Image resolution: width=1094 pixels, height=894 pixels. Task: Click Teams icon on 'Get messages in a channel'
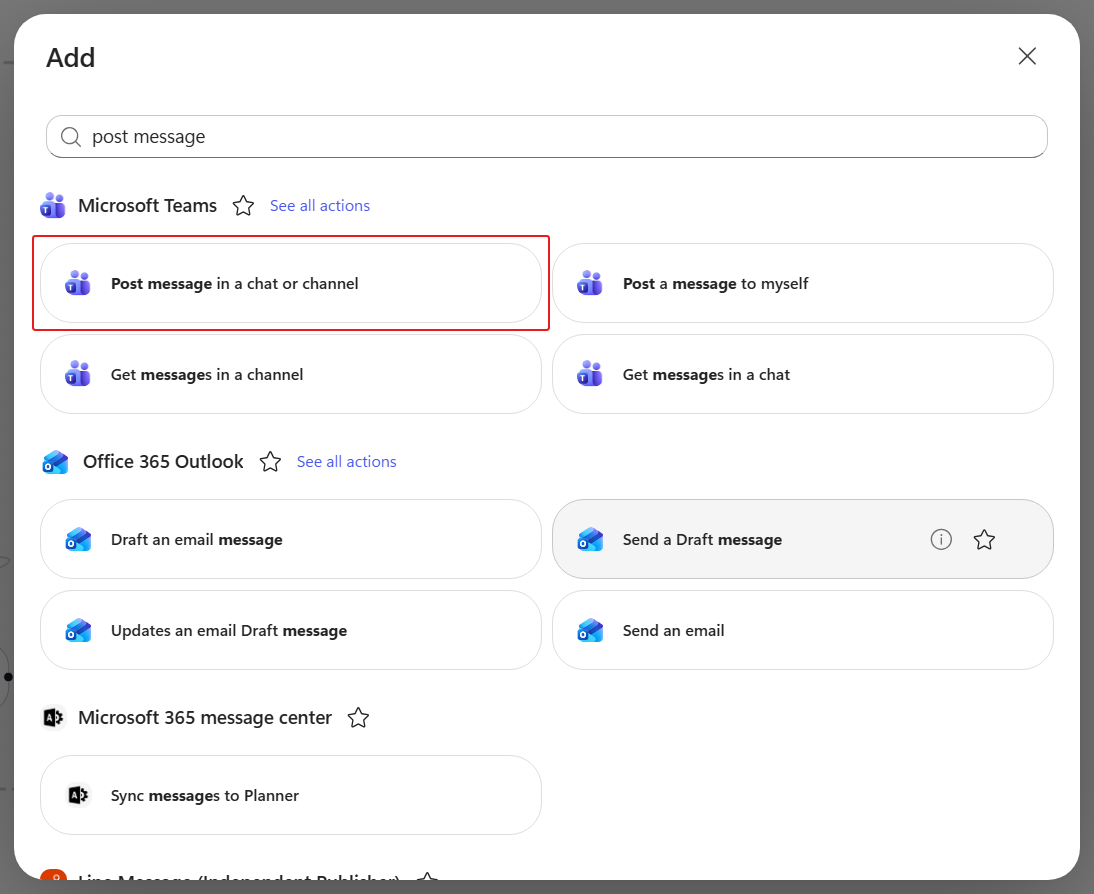click(77, 375)
